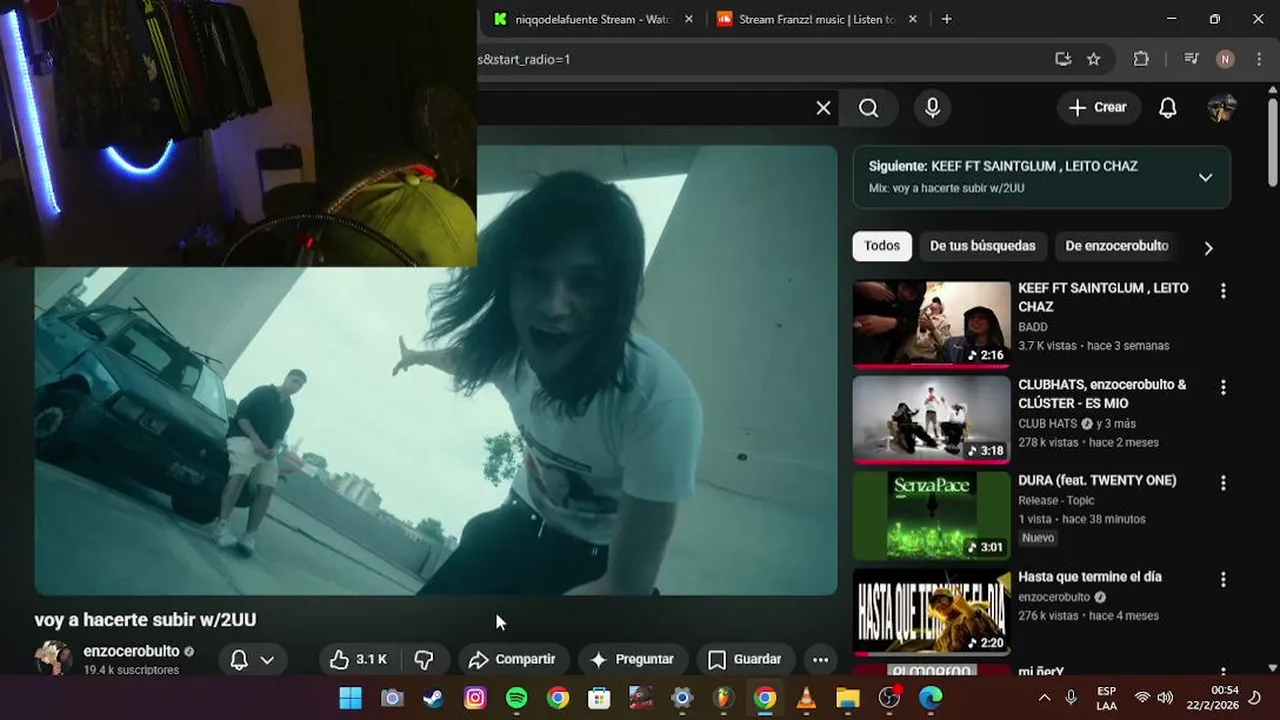Open the Hasta que termine el día thumbnail
Viewport: 1280px width, 720px height.
click(x=931, y=612)
